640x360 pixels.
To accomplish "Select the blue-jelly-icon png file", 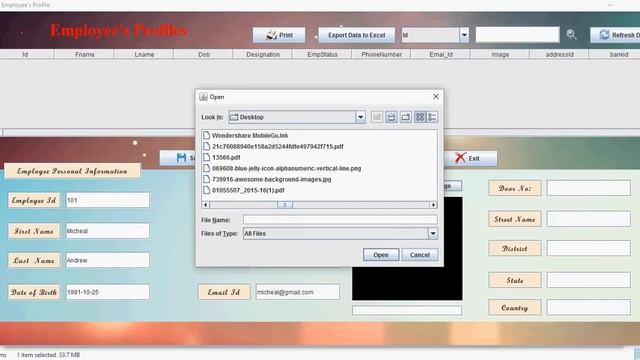I will click(282, 168).
